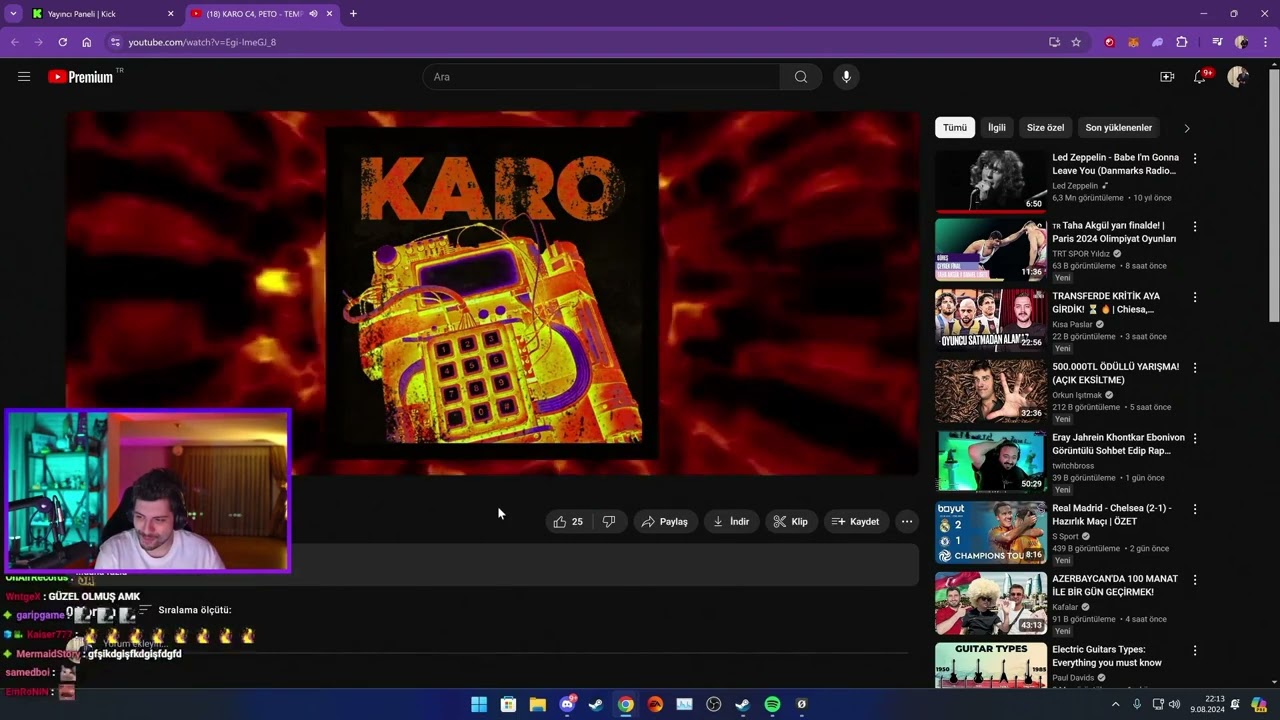Click the Paylaş share button

(x=665, y=521)
